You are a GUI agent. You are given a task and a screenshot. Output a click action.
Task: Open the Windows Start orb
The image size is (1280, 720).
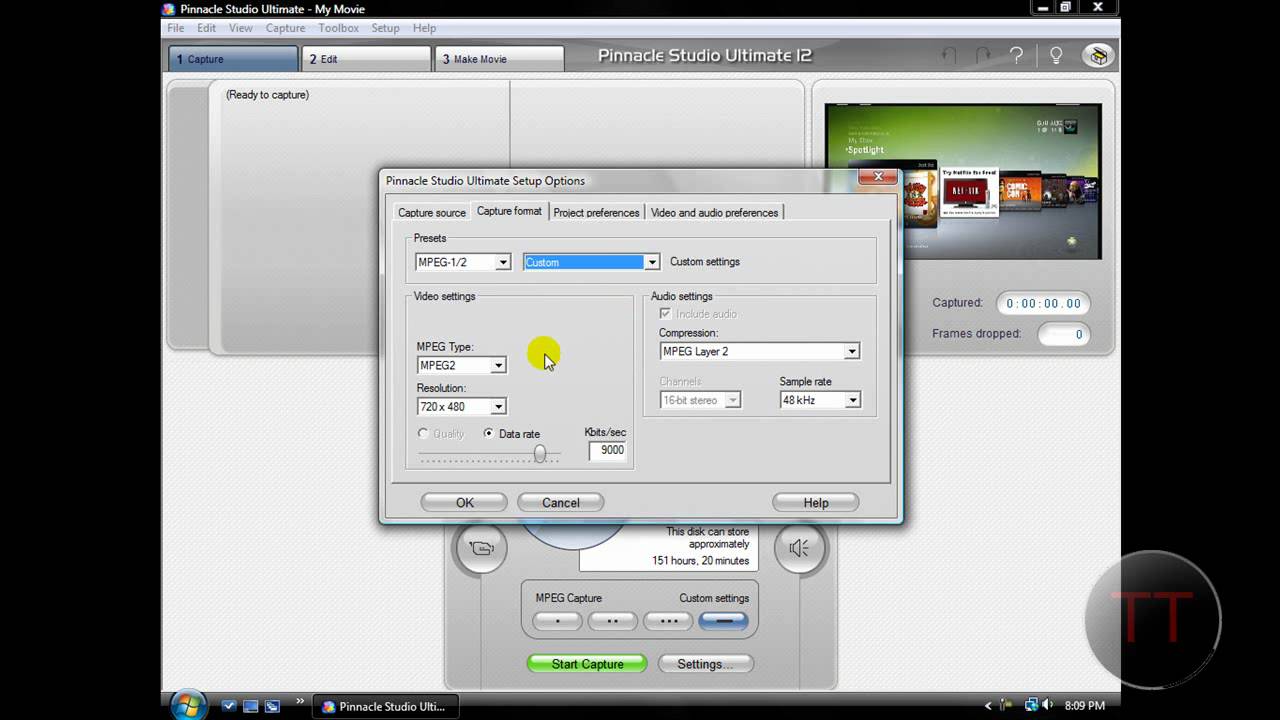tap(189, 705)
